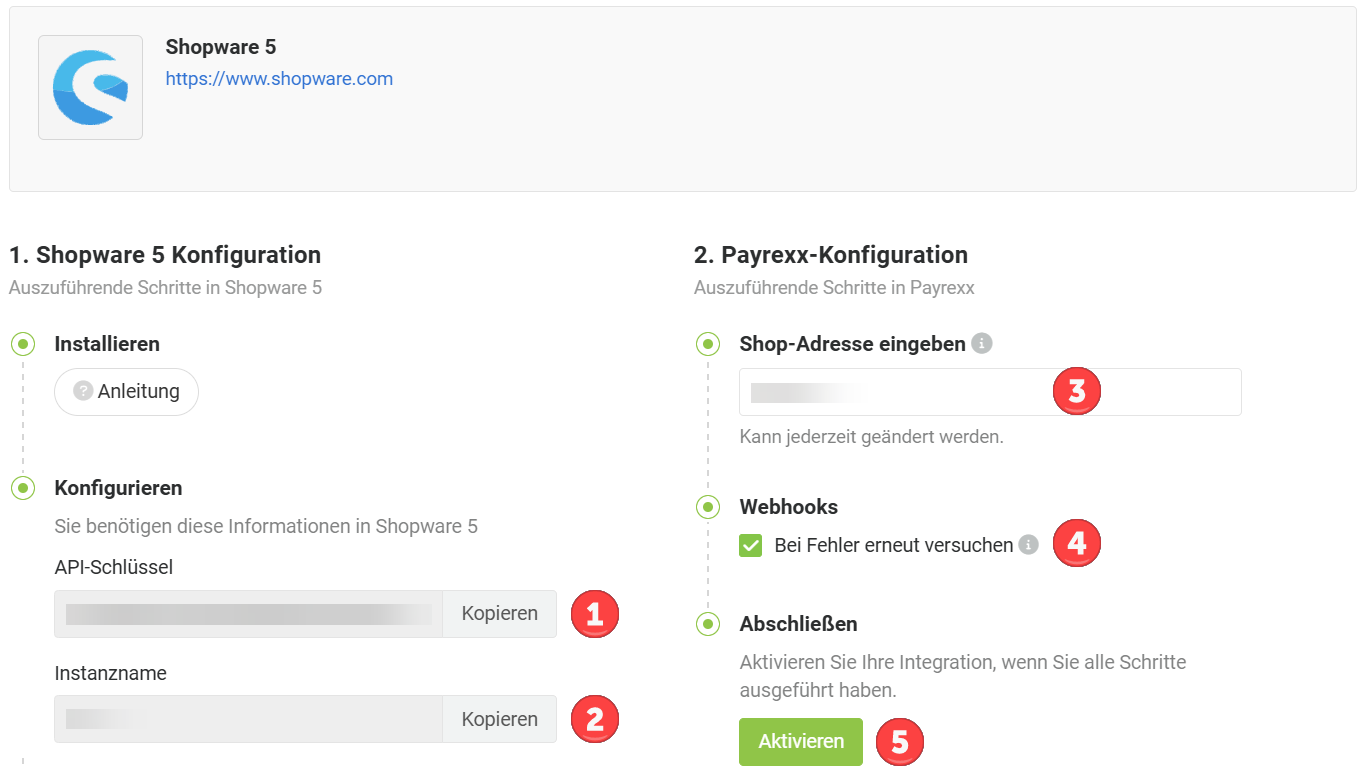Click the step bullet beside Abschließen
The image size is (1363, 774).
click(x=708, y=624)
